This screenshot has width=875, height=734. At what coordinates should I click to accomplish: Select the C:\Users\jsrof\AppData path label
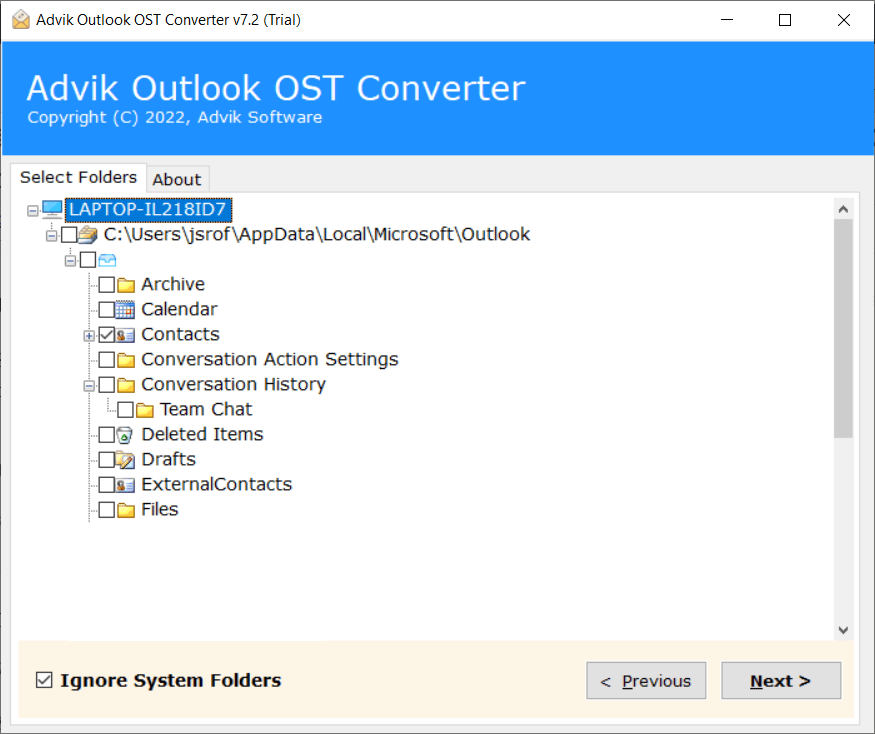tap(316, 234)
